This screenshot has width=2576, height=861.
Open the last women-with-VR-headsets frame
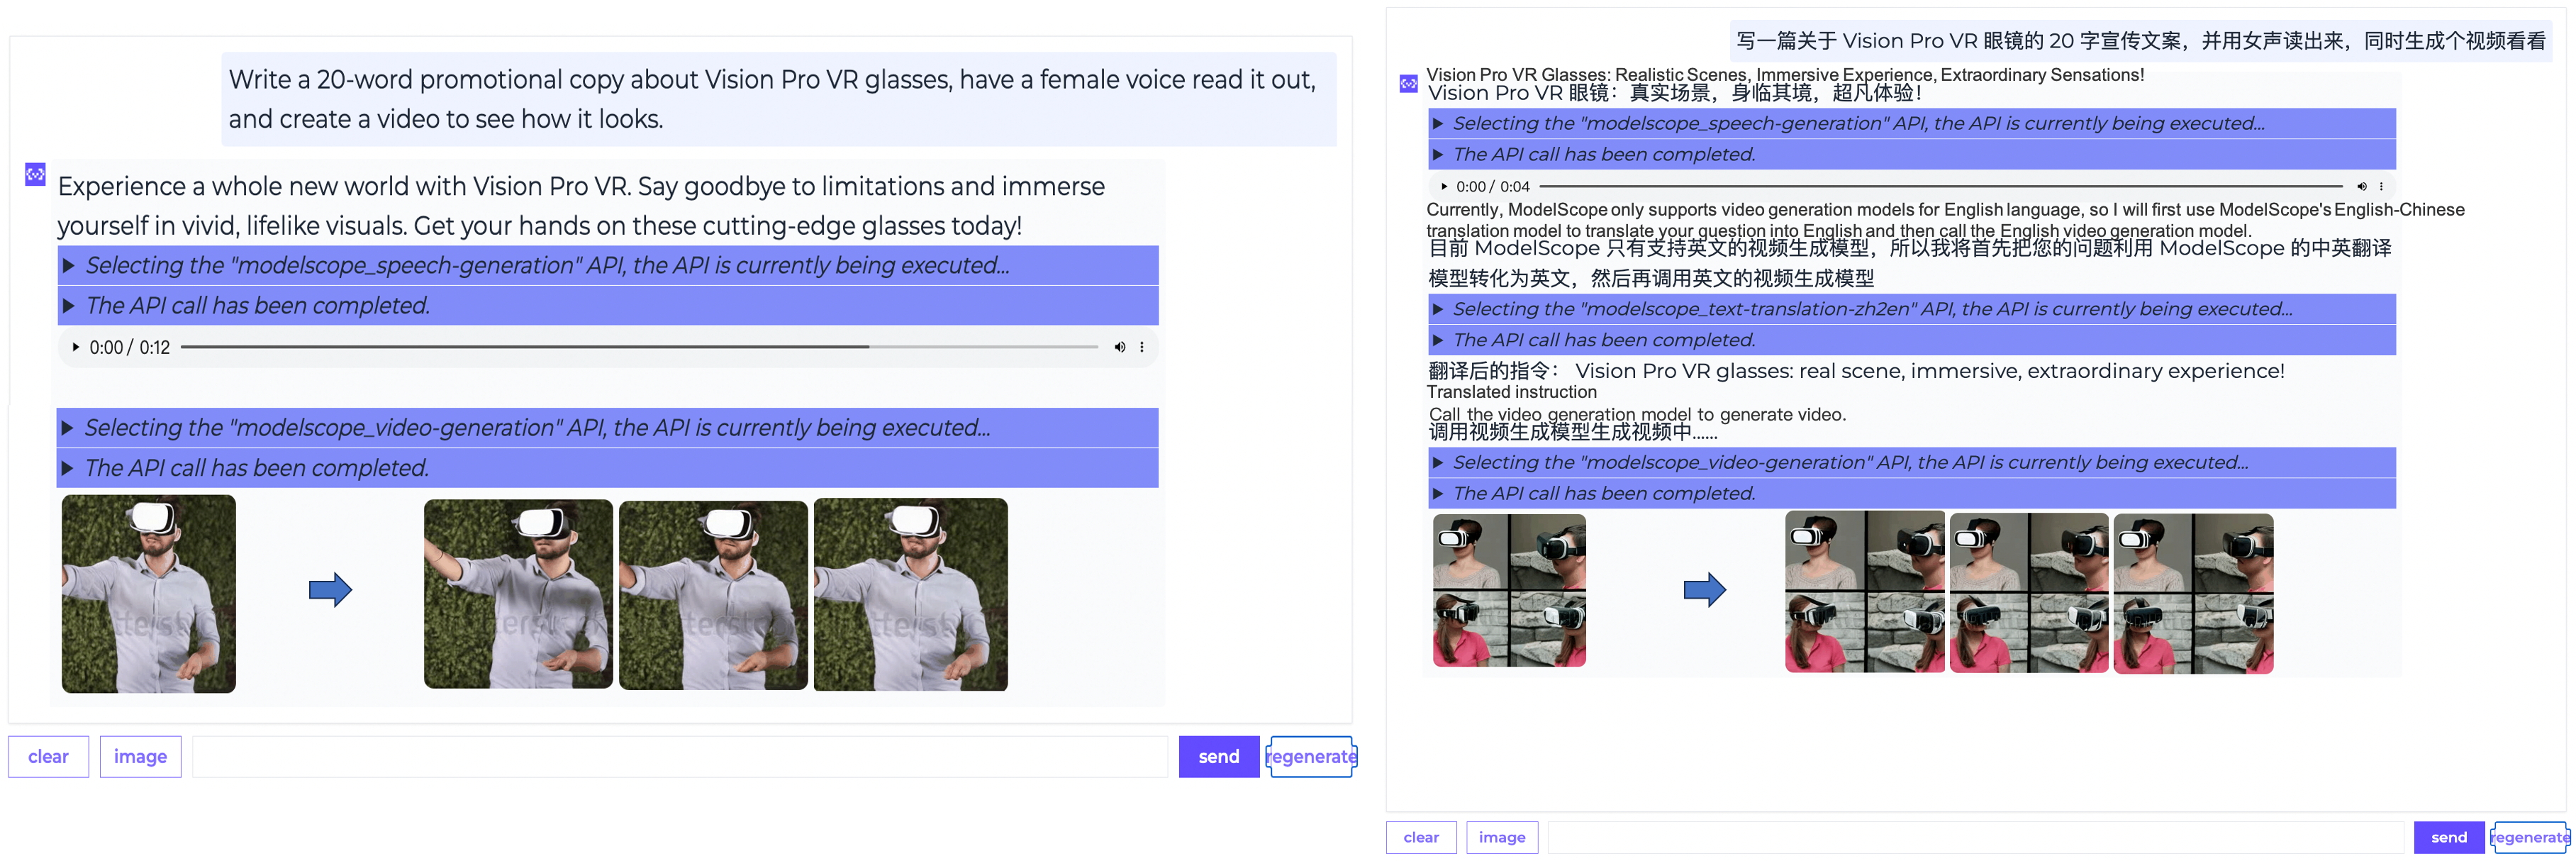[2193, 593]
